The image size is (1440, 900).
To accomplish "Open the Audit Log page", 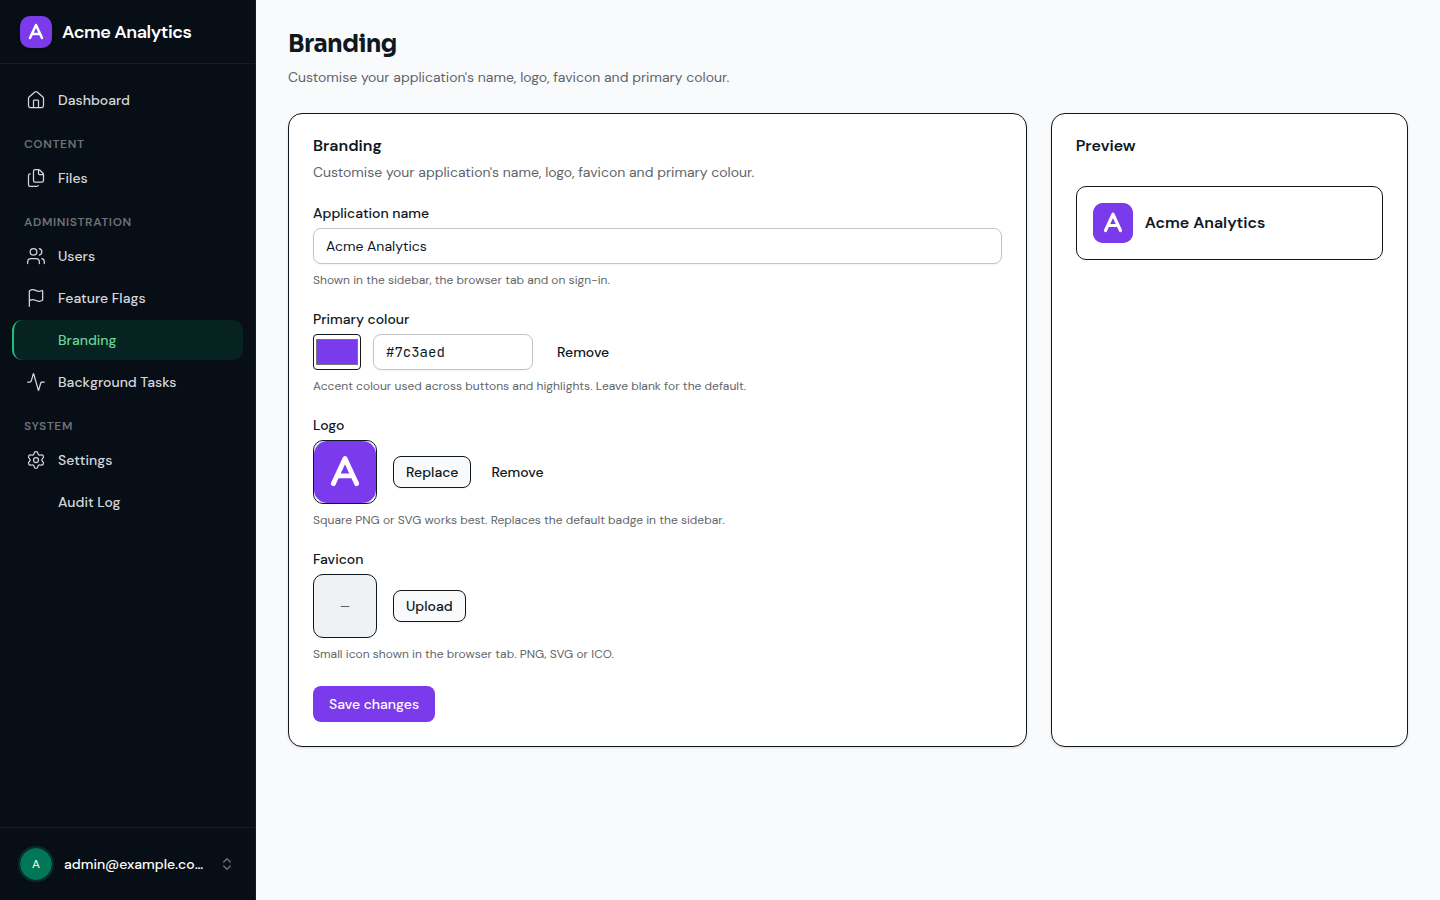I will [128, 502].
